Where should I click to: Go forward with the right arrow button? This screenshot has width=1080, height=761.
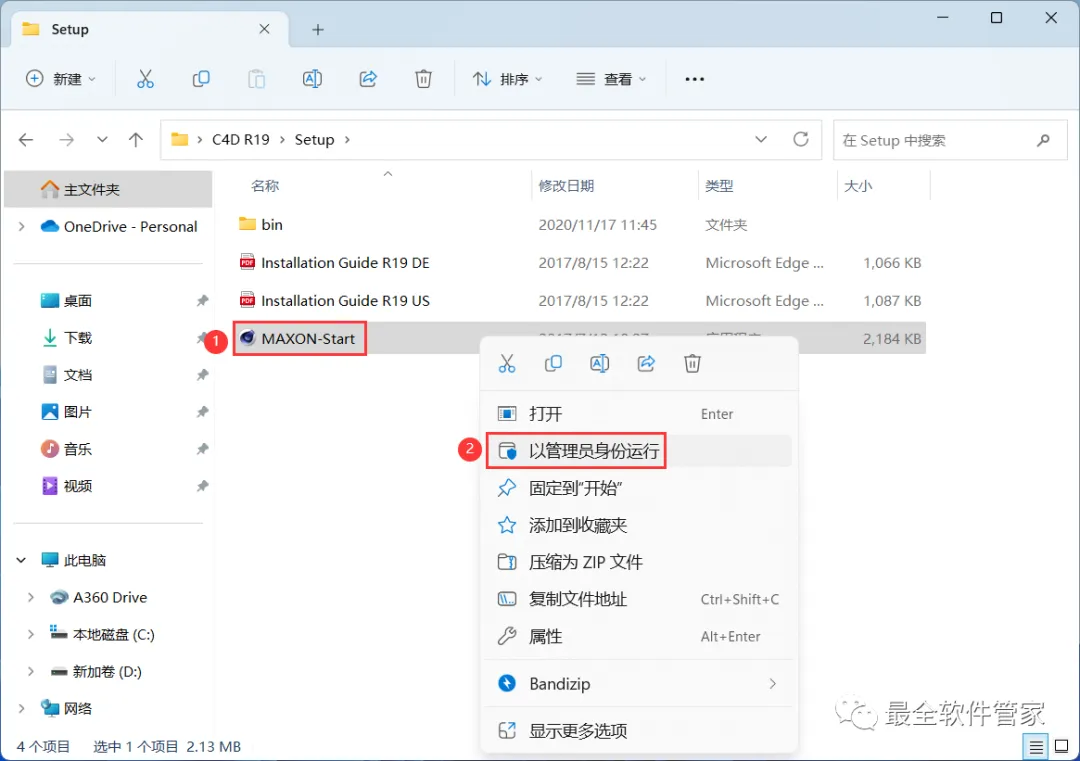pos(66,140)
